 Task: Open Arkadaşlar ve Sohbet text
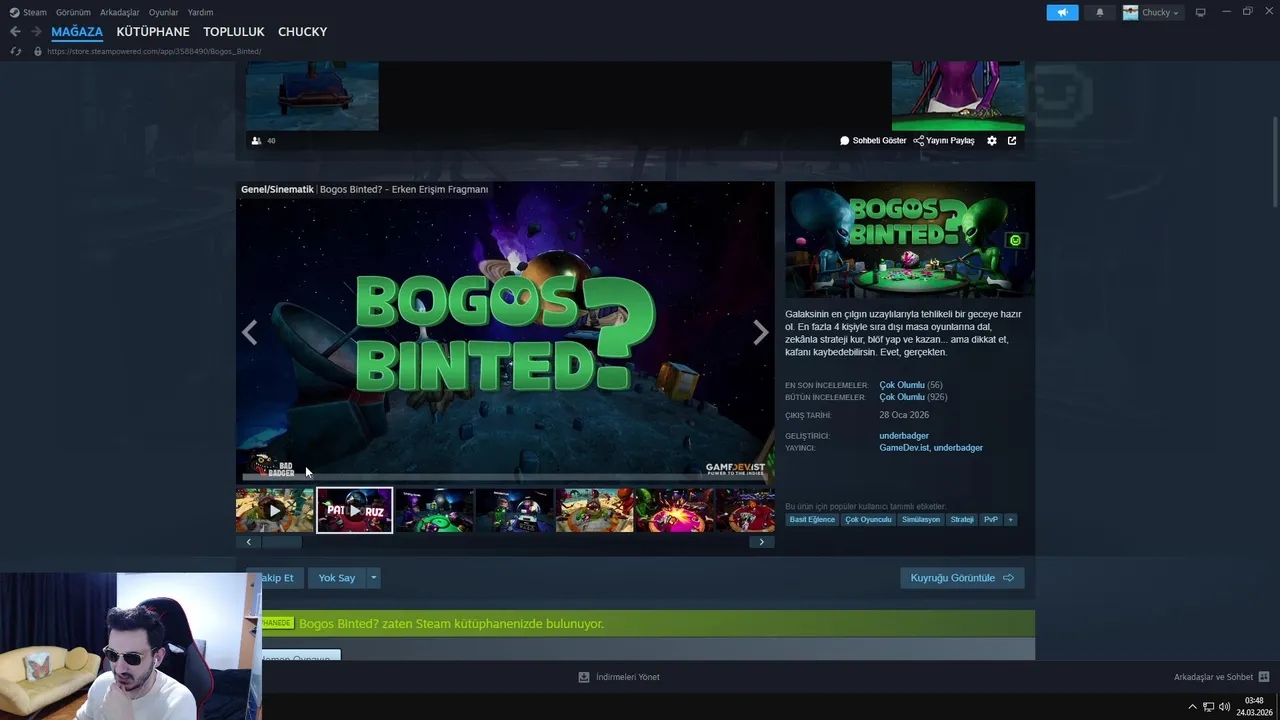(1213, 677)
